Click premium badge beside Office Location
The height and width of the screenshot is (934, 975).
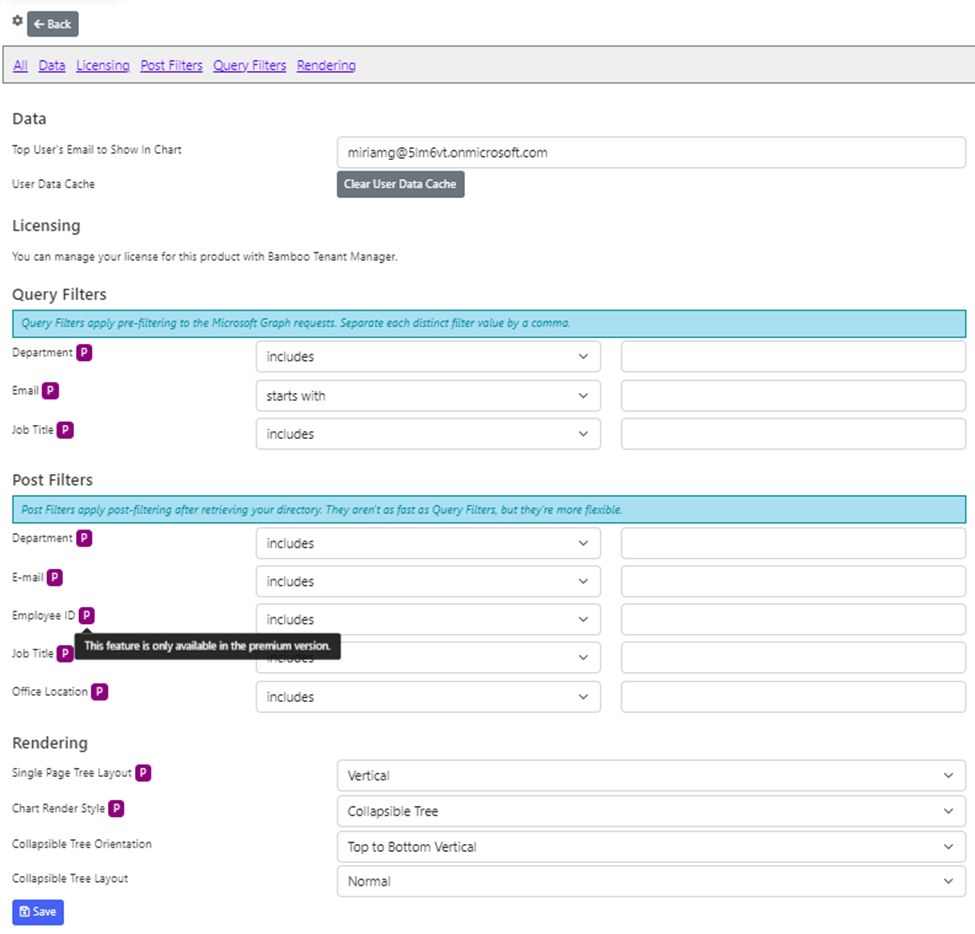[x=100, y=692]
